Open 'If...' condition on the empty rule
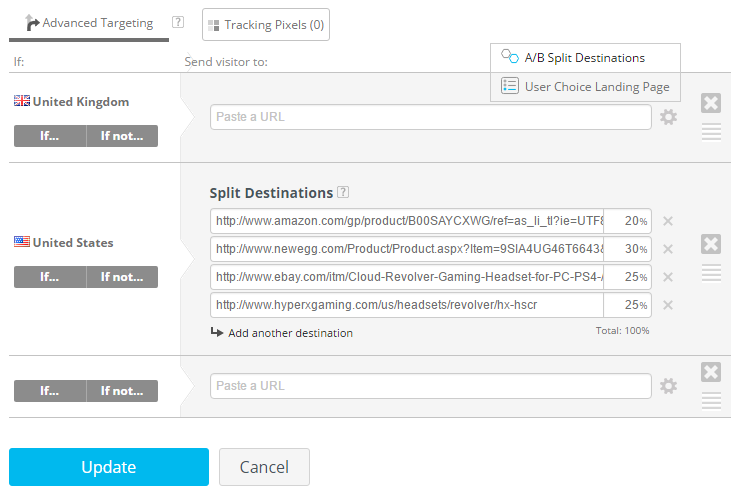Viewport: 741px width, 495px height. pyautogui.click(x=50, y=391)
